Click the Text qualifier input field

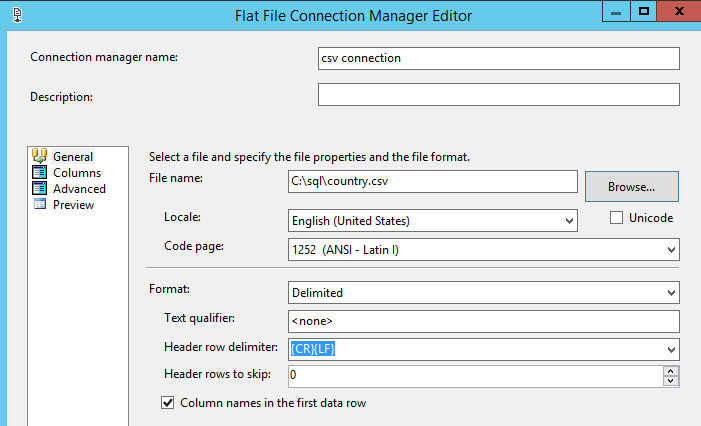tap(483, 321)
